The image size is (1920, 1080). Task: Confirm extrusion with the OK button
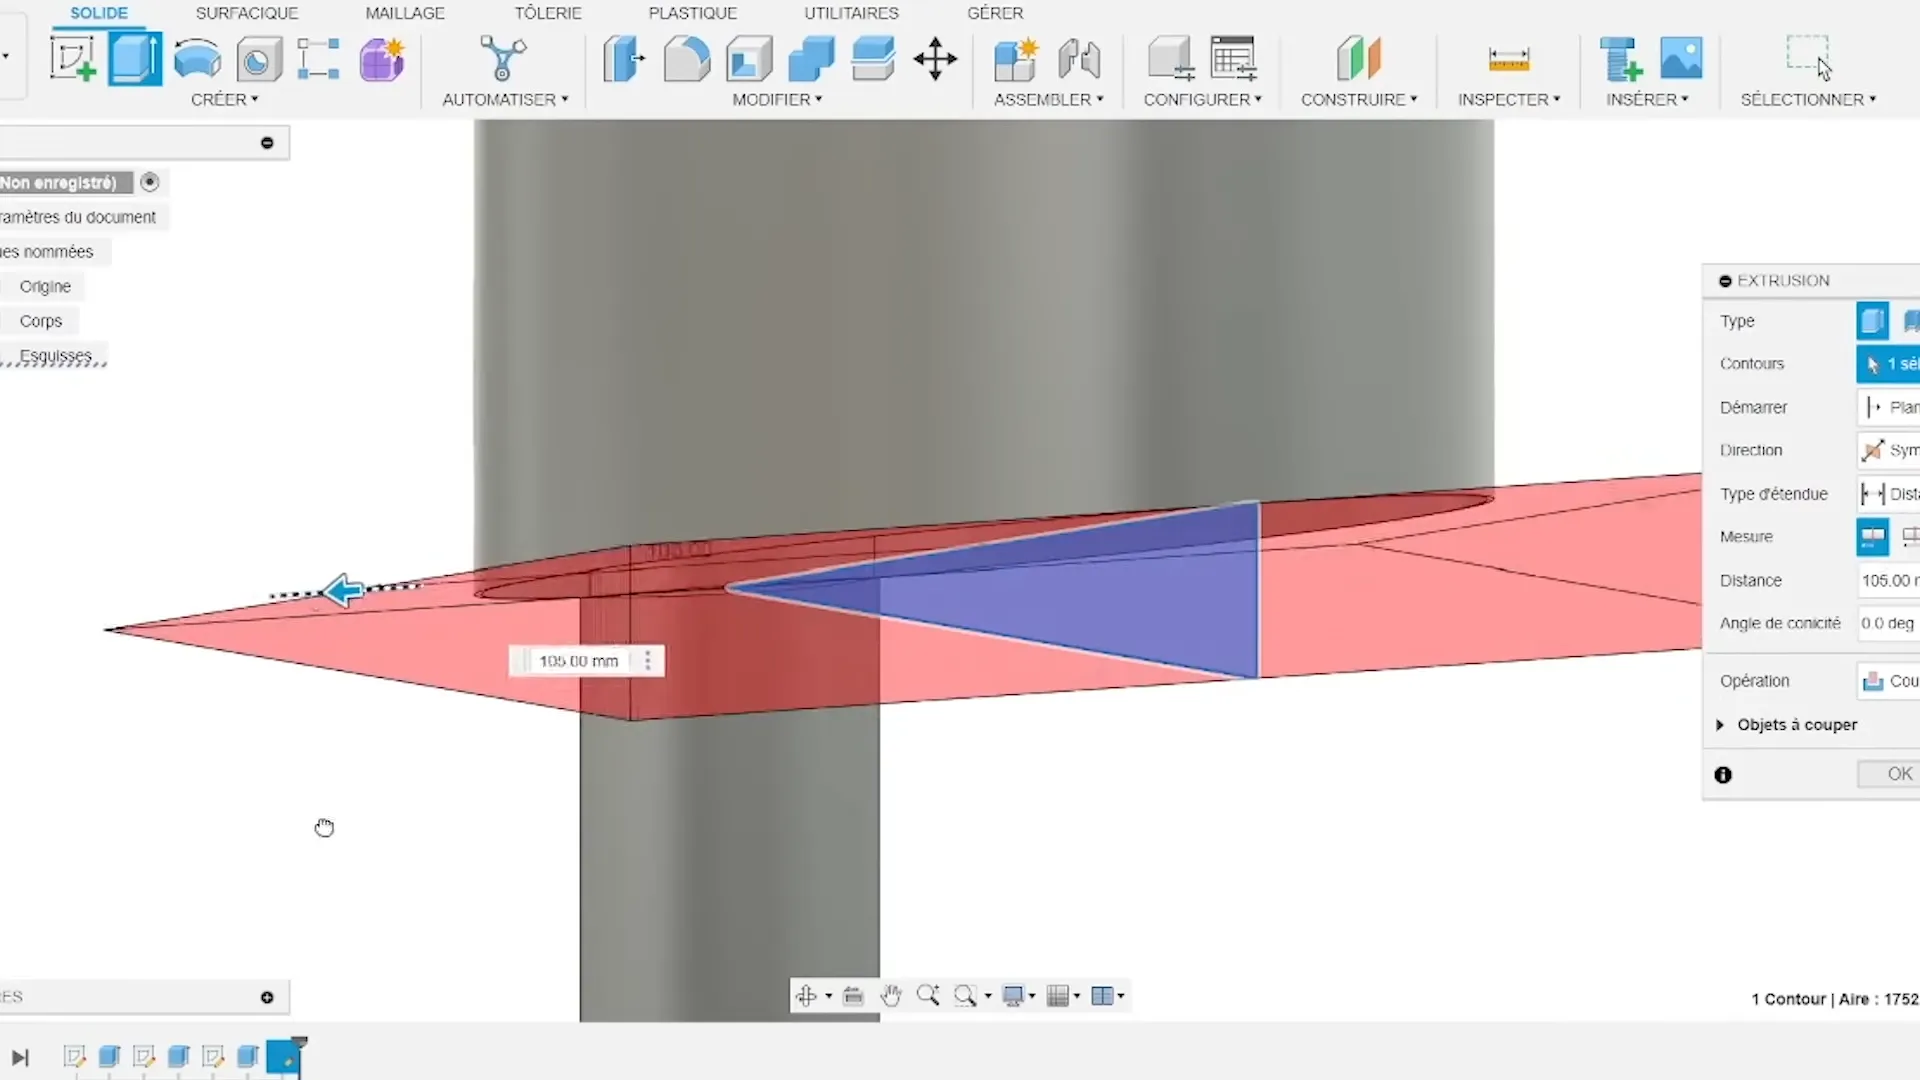(x=1889, y=774)
